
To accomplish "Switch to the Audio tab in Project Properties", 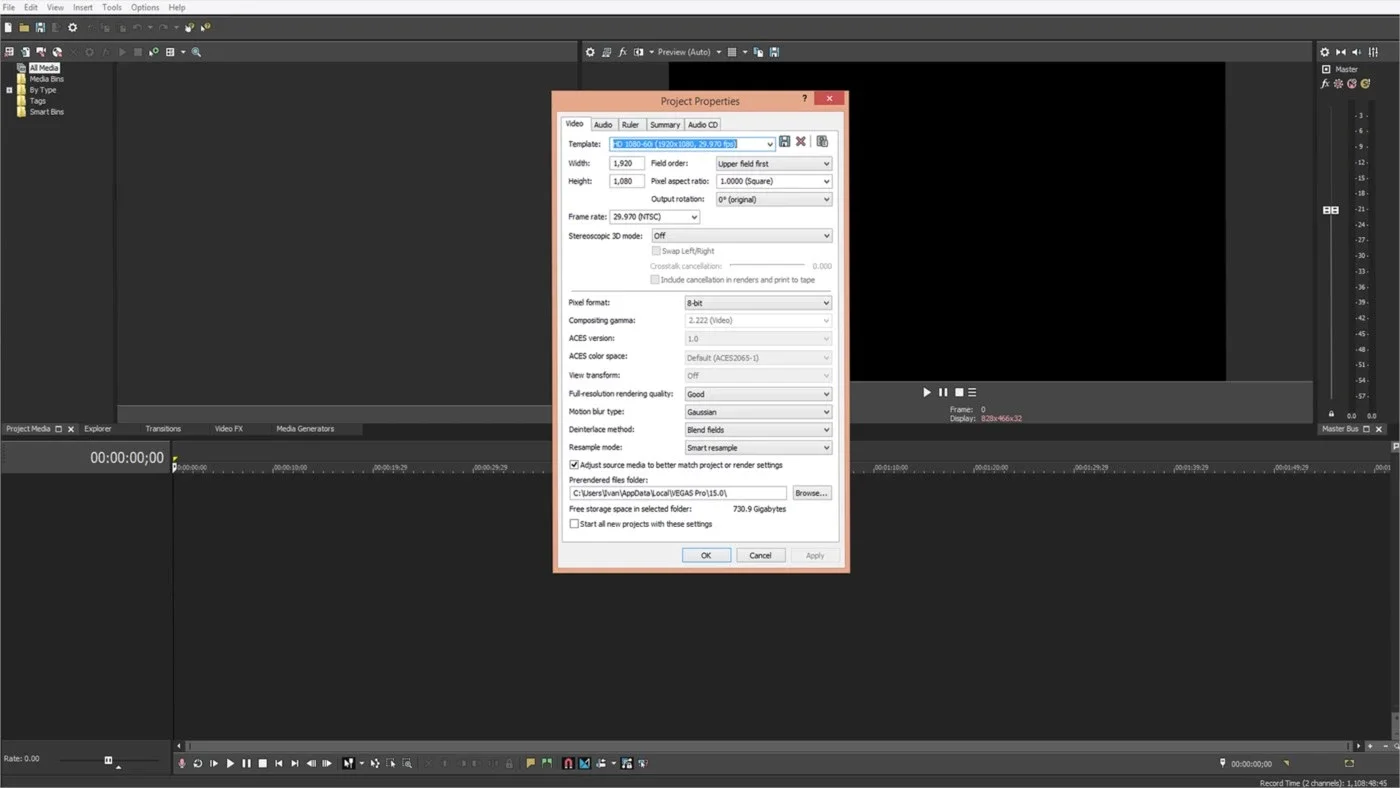I will click(603, 125).
